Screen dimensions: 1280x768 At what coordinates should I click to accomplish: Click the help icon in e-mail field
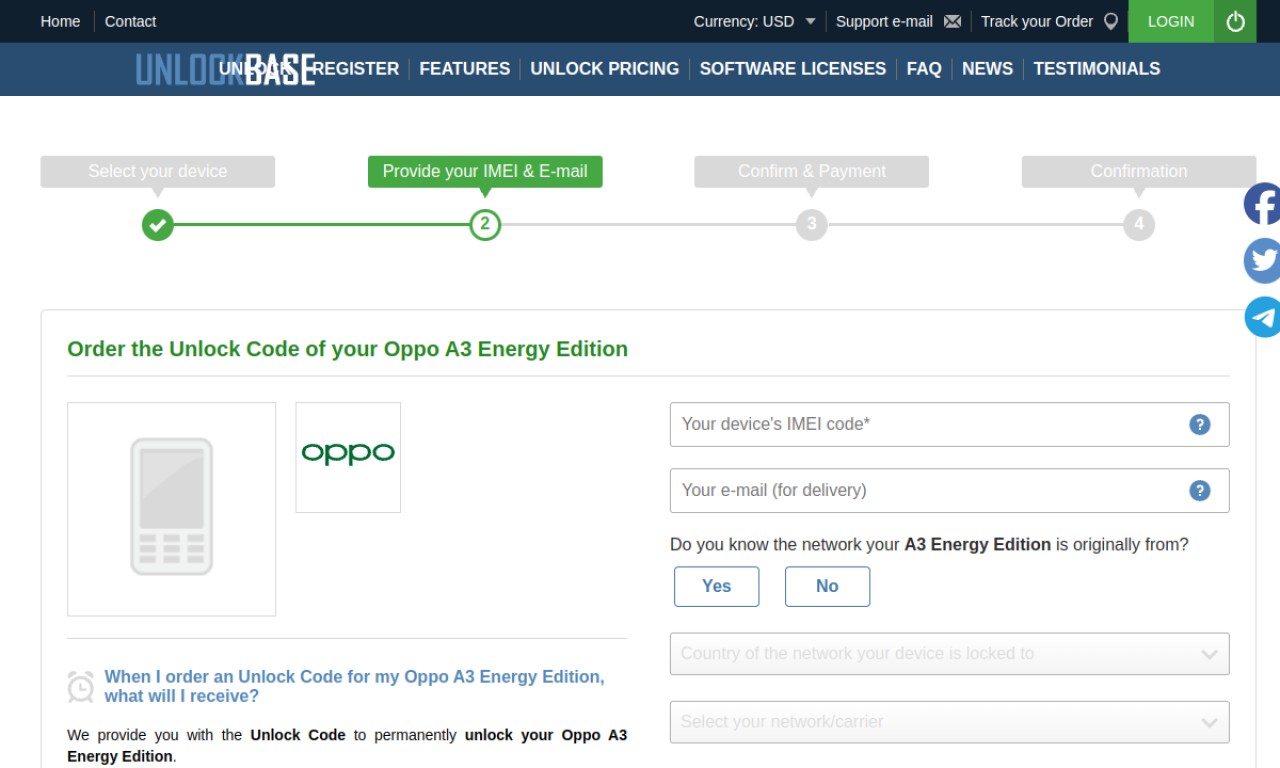point(1200,490)
